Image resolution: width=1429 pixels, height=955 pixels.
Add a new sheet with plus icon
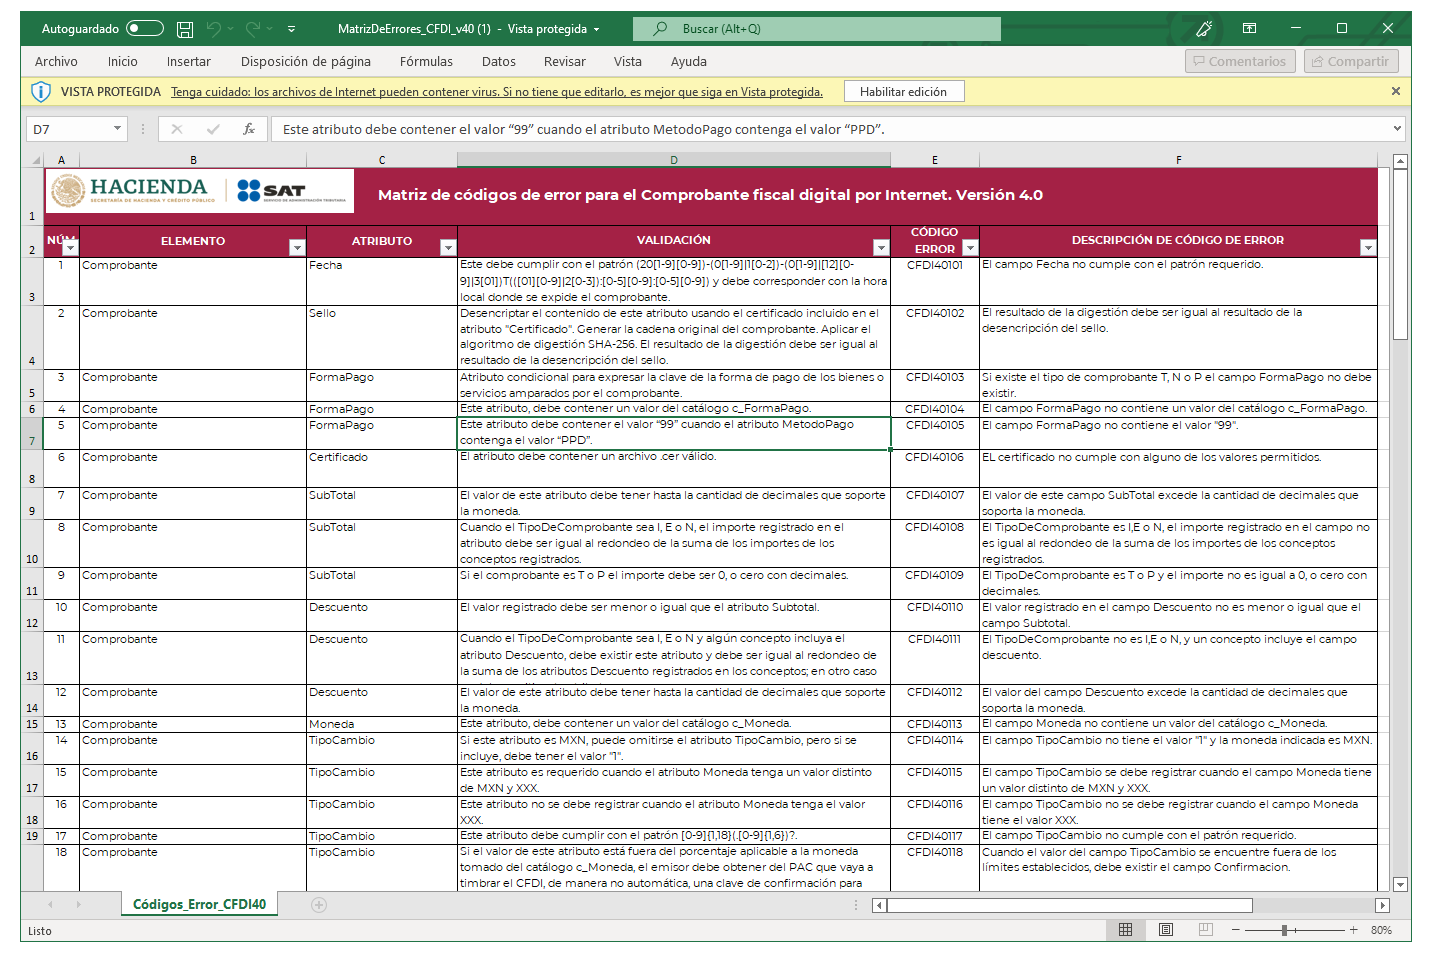[319, 905]
